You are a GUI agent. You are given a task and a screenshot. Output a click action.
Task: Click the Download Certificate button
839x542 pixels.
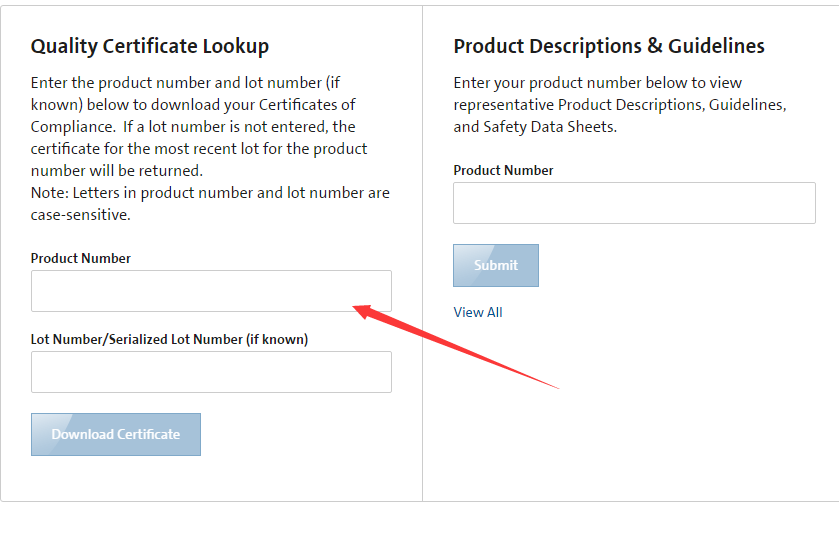click(116, 434)
